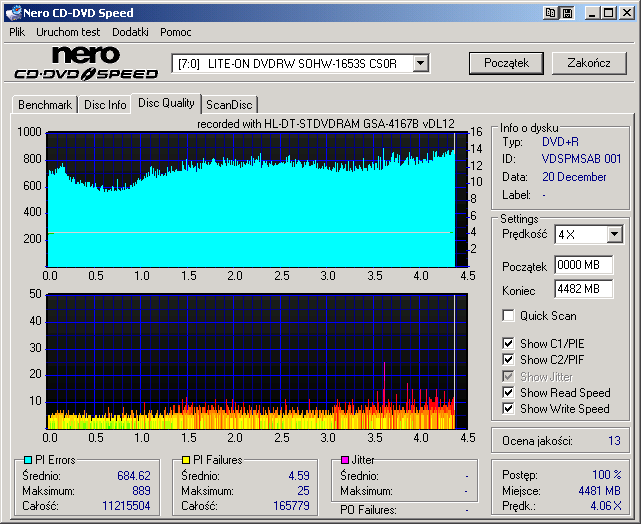The width and height of the screenshot is (641, 524).
Task: Close the Nero CD-DVD Speed window
Action: coord(626,13)
